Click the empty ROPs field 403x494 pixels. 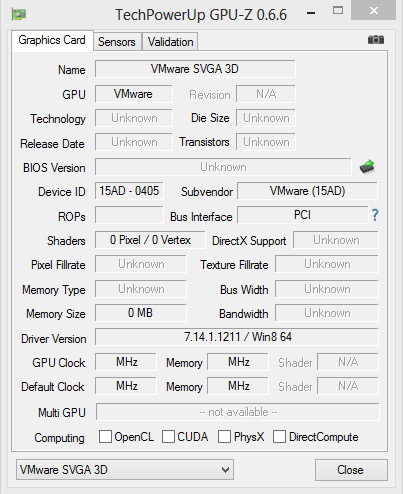(x=129, y=215)
